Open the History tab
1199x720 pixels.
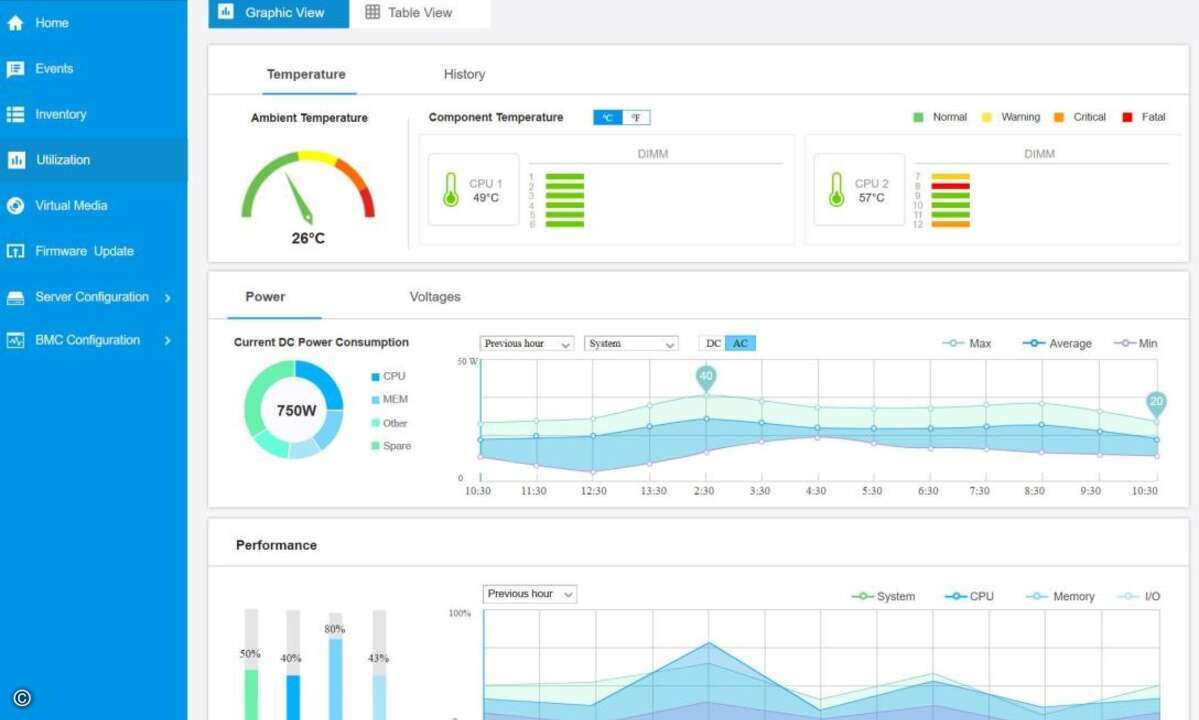click(x=464, y=74)
